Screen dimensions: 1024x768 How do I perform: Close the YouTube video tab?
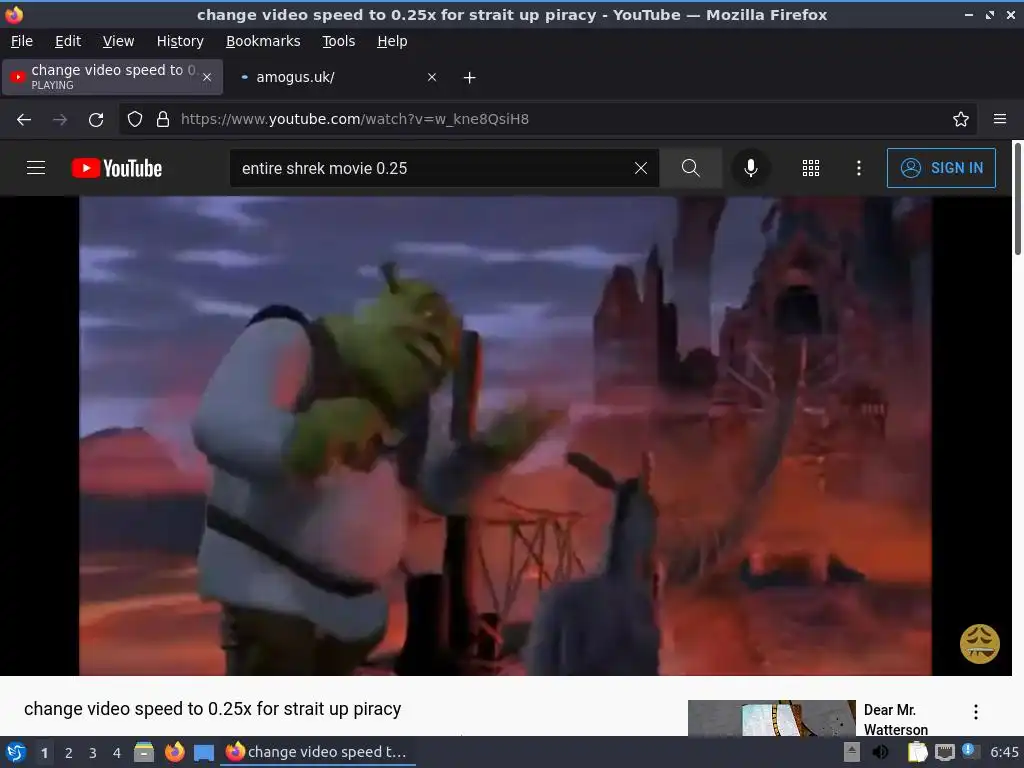coord(207,77)
